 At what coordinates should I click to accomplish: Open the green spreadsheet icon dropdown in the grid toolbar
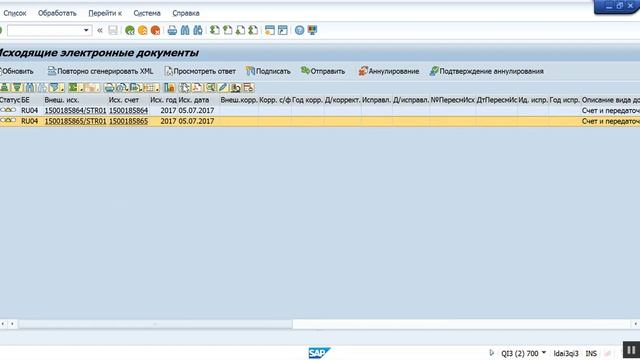pyautogui.click(x=76, y=87)
